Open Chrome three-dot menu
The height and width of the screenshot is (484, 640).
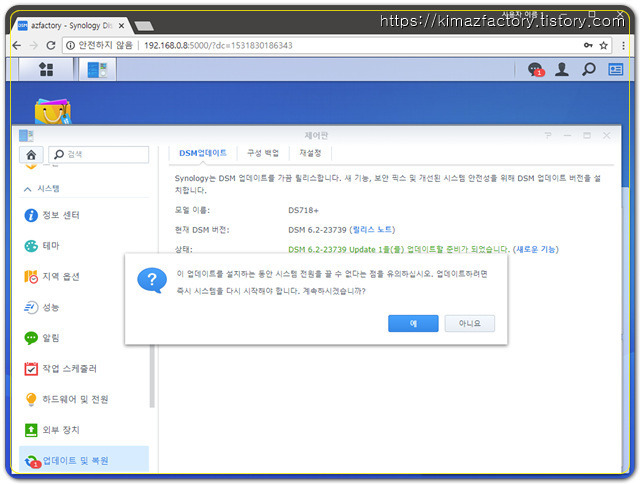coord(623,45)
